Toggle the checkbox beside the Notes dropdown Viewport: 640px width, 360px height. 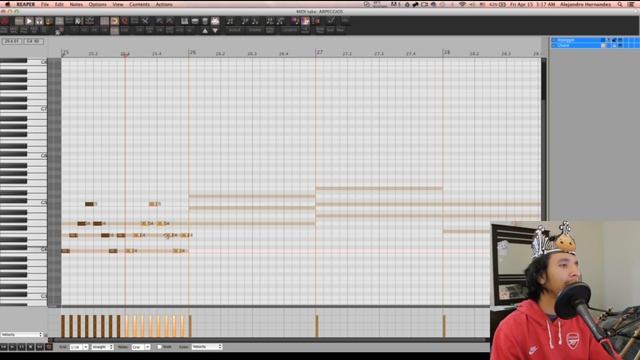coord(160,347)
